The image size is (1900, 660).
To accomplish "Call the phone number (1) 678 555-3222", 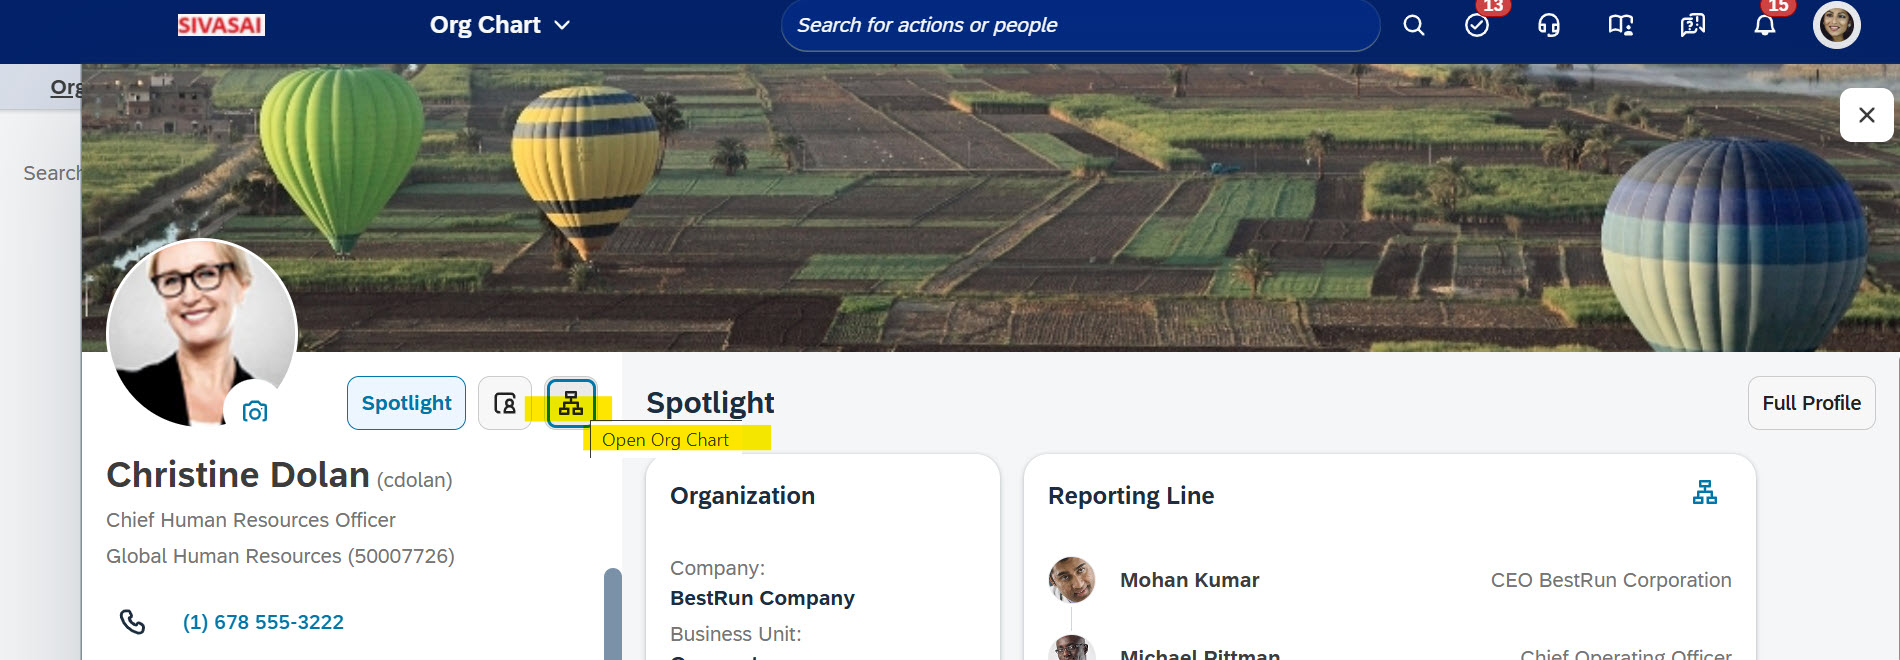I will tap(263, 622).
